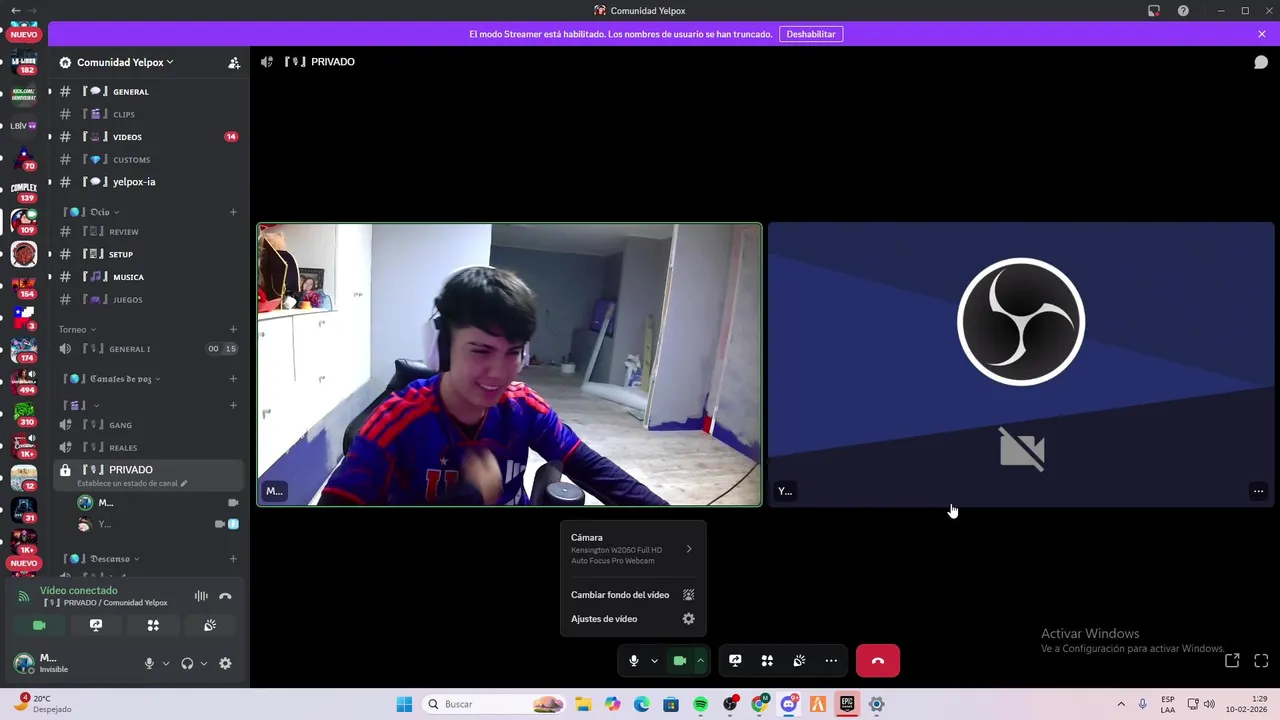Viewport: 1280px width, 720px height.
Task: Mute microphone in the bottom call controls
Action: pyautogui.click(x=634, y=661)
